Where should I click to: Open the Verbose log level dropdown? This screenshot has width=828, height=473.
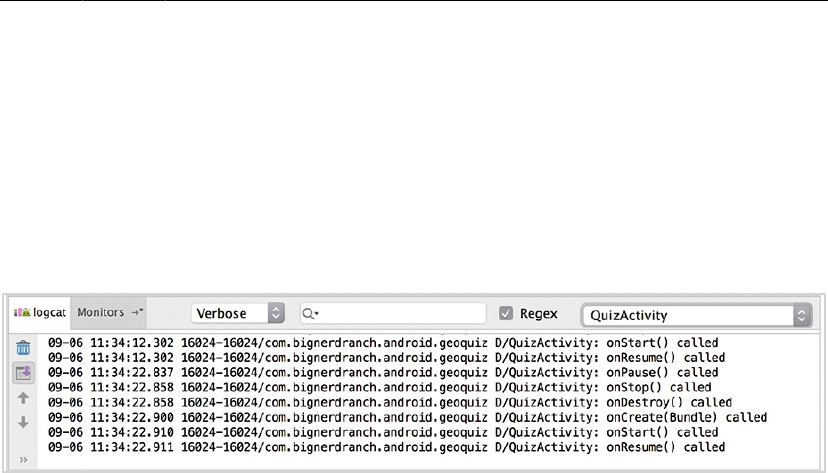pos(238,314)
